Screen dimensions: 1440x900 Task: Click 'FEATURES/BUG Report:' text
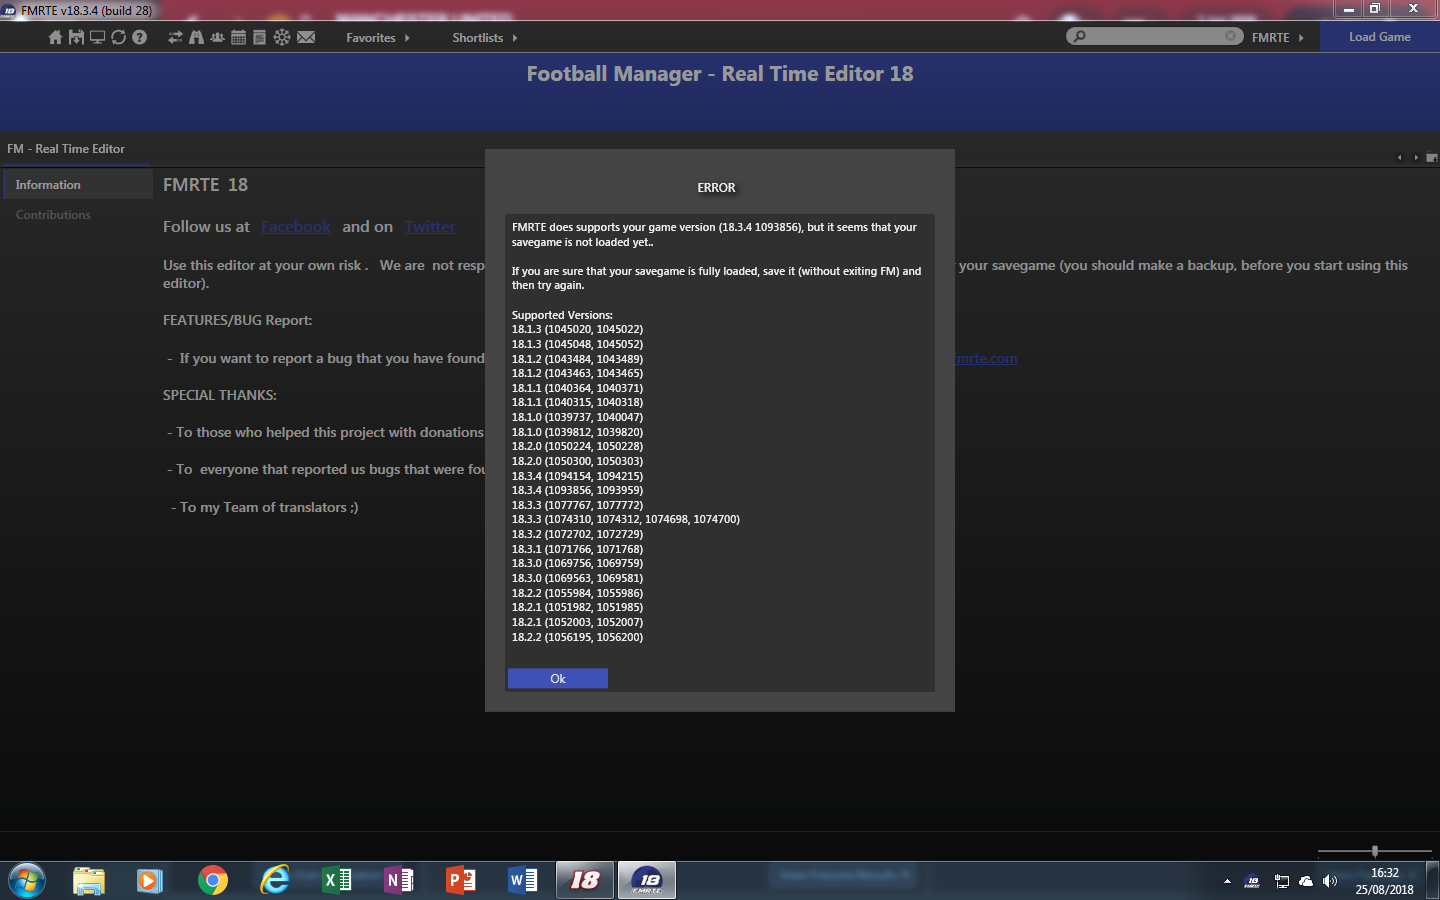tap(237, 320)
